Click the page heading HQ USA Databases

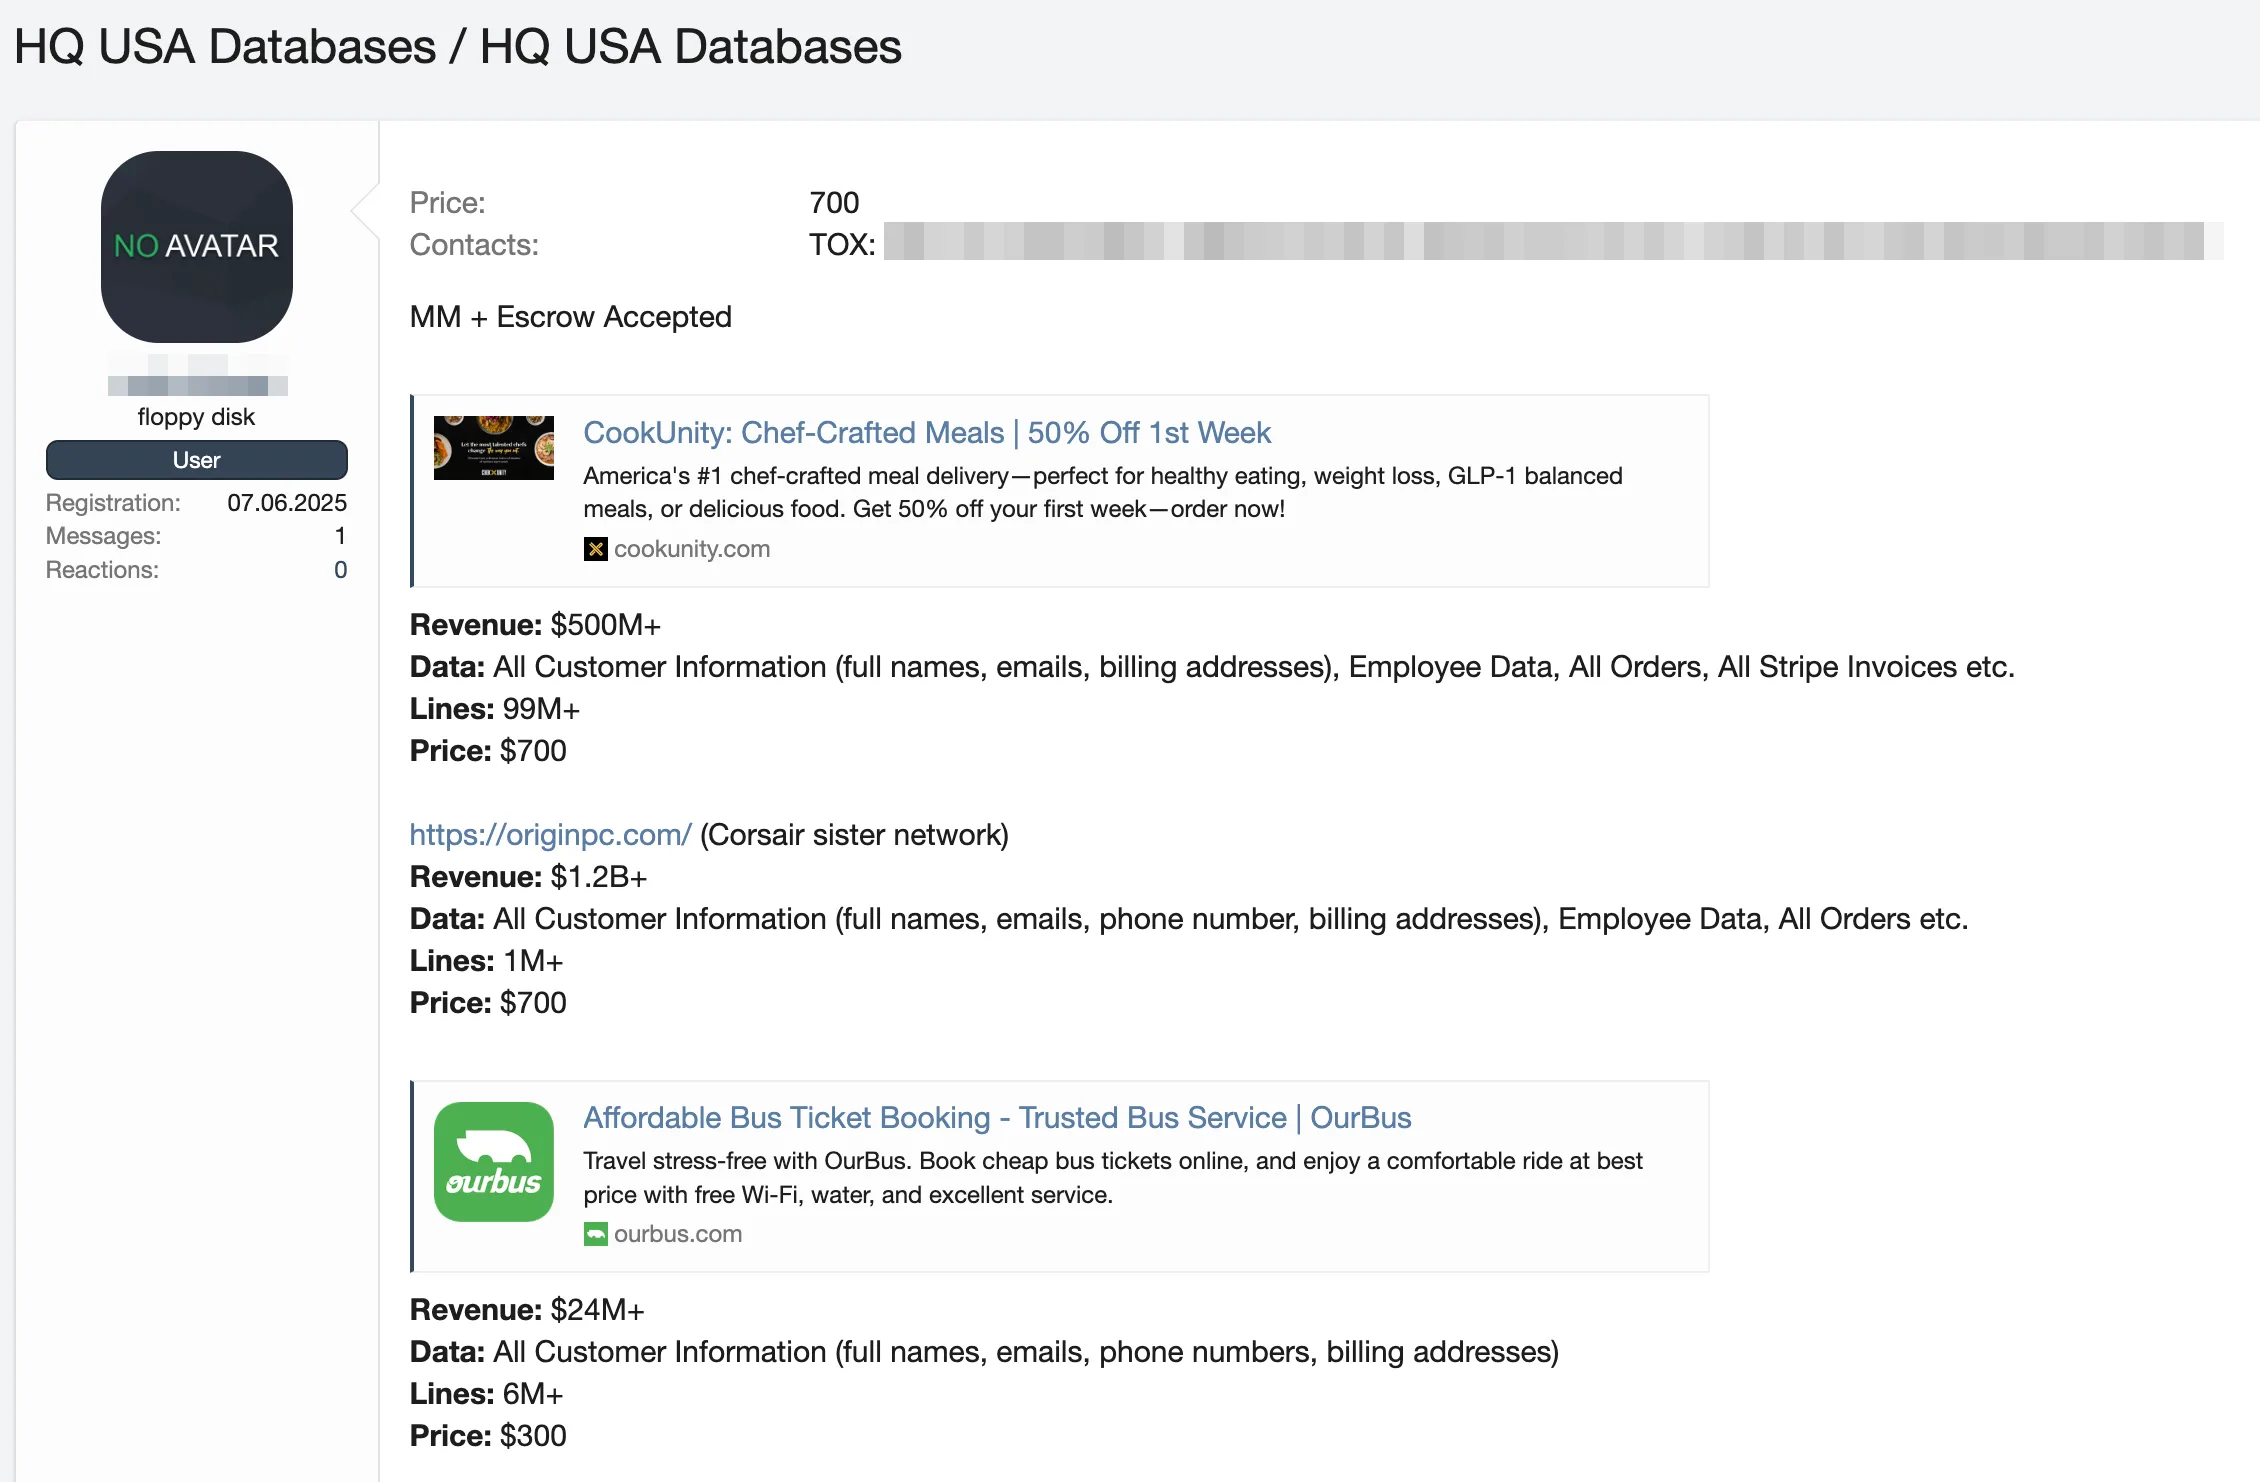(458, 47)
